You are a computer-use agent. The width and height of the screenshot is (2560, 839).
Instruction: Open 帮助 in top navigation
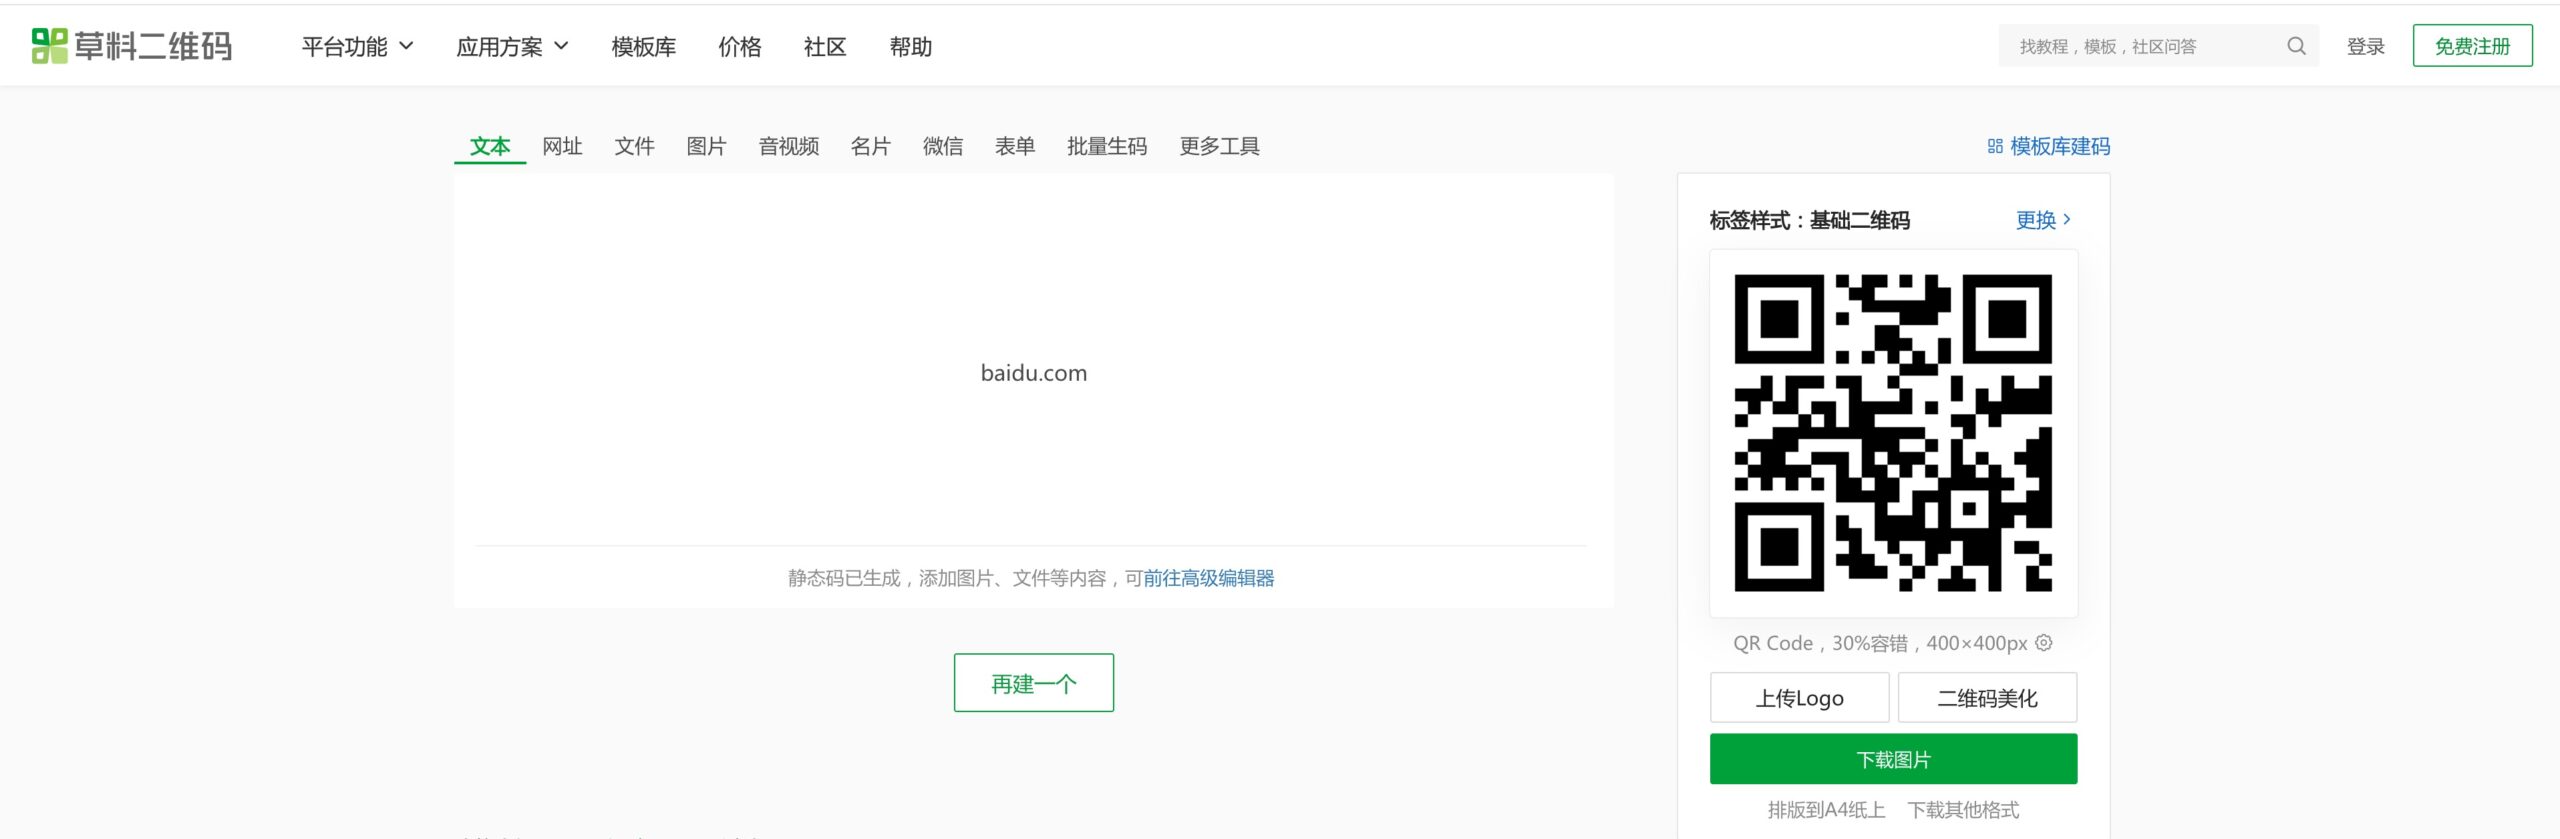pos(911,46)
